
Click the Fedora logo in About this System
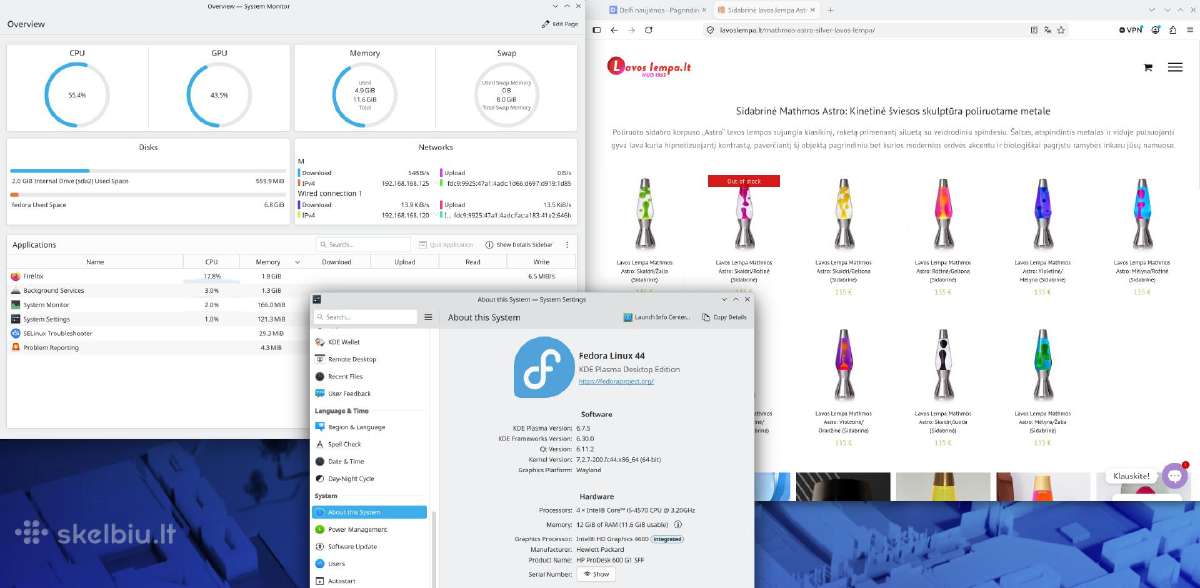coord(544,368)
